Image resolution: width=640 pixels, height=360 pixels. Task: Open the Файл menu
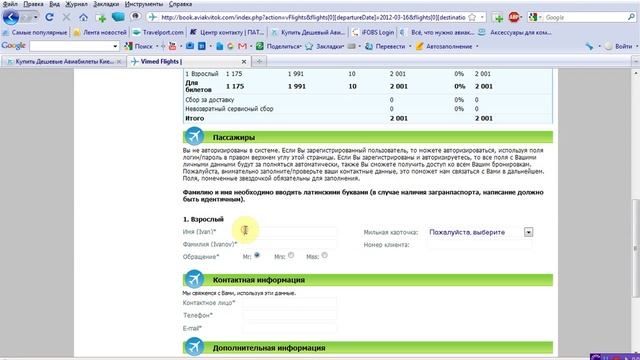10,4
